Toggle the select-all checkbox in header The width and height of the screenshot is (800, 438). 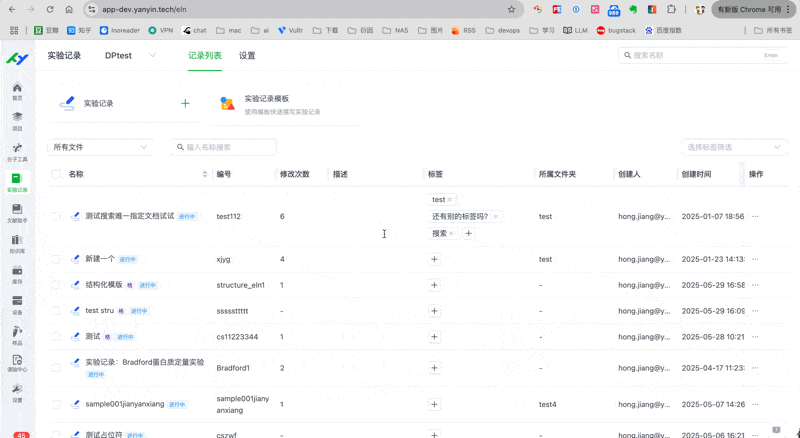point(56,174)
